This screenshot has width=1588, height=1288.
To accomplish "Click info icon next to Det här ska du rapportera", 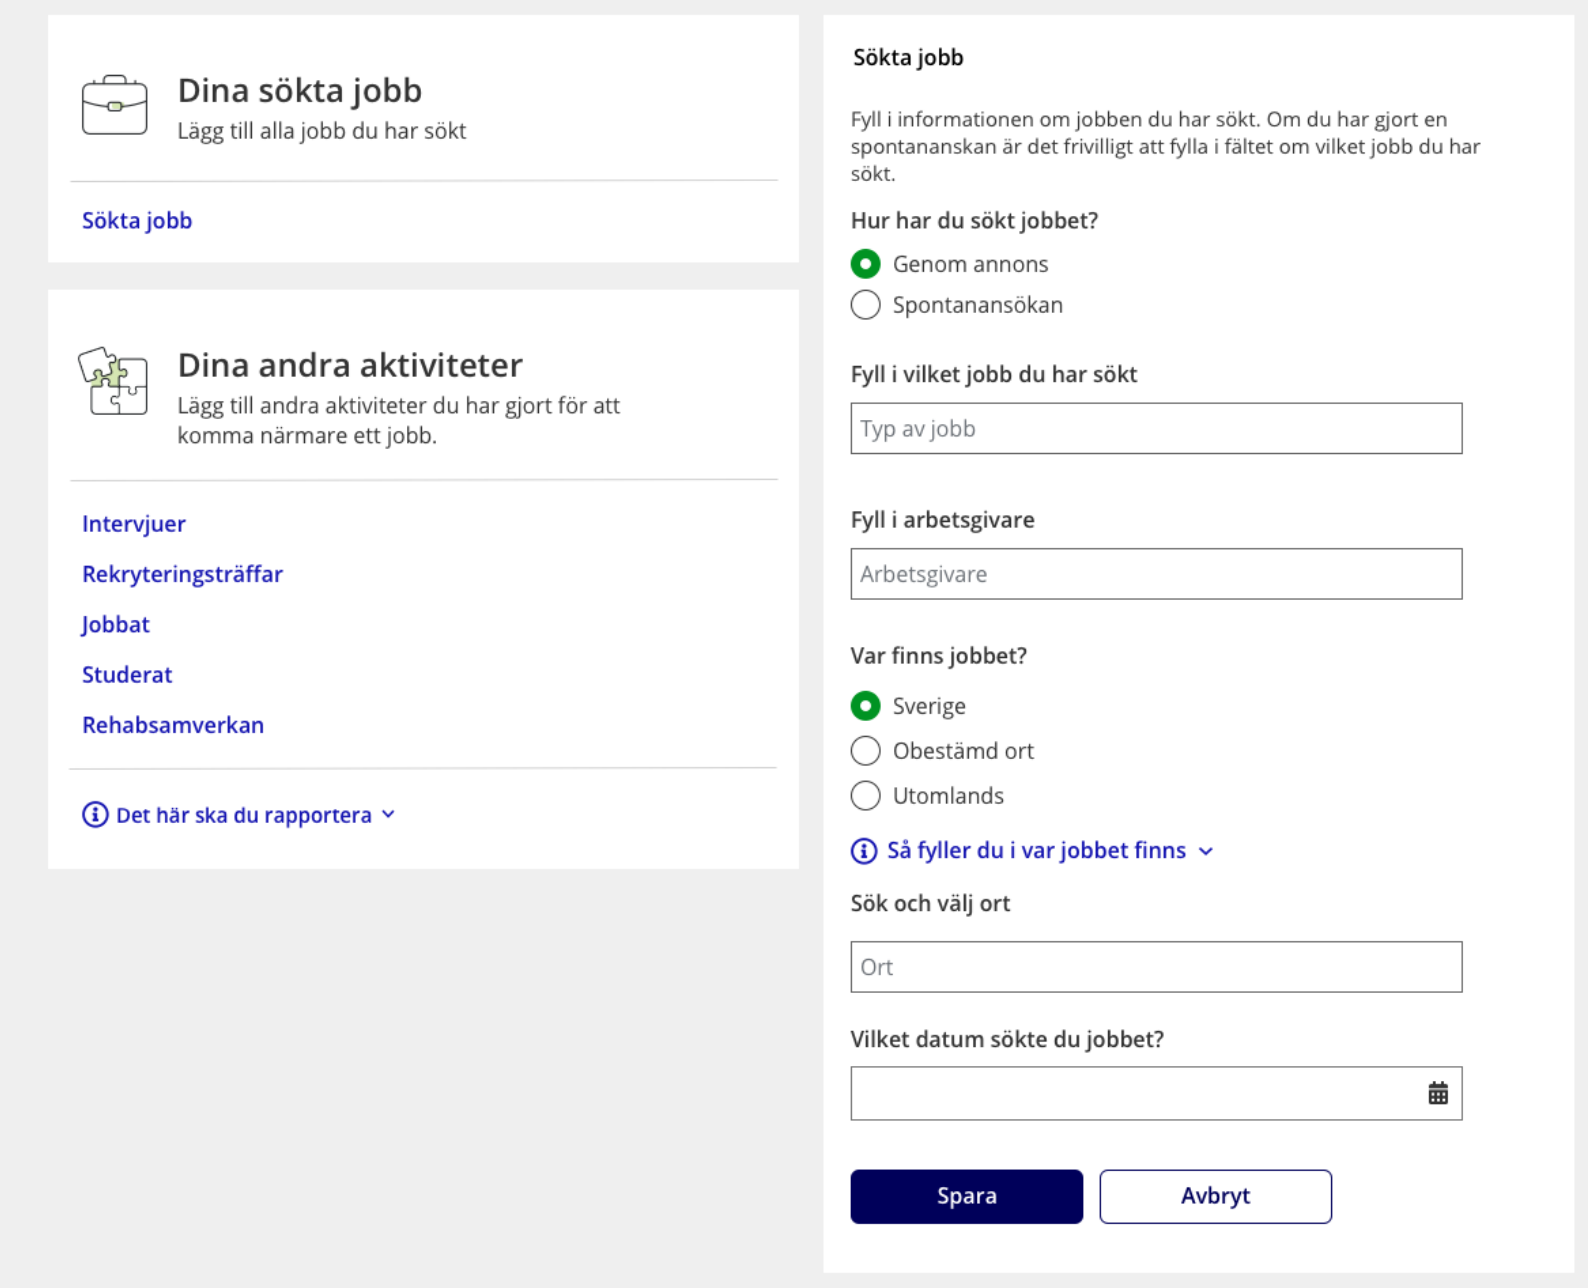I will point(95,815).
